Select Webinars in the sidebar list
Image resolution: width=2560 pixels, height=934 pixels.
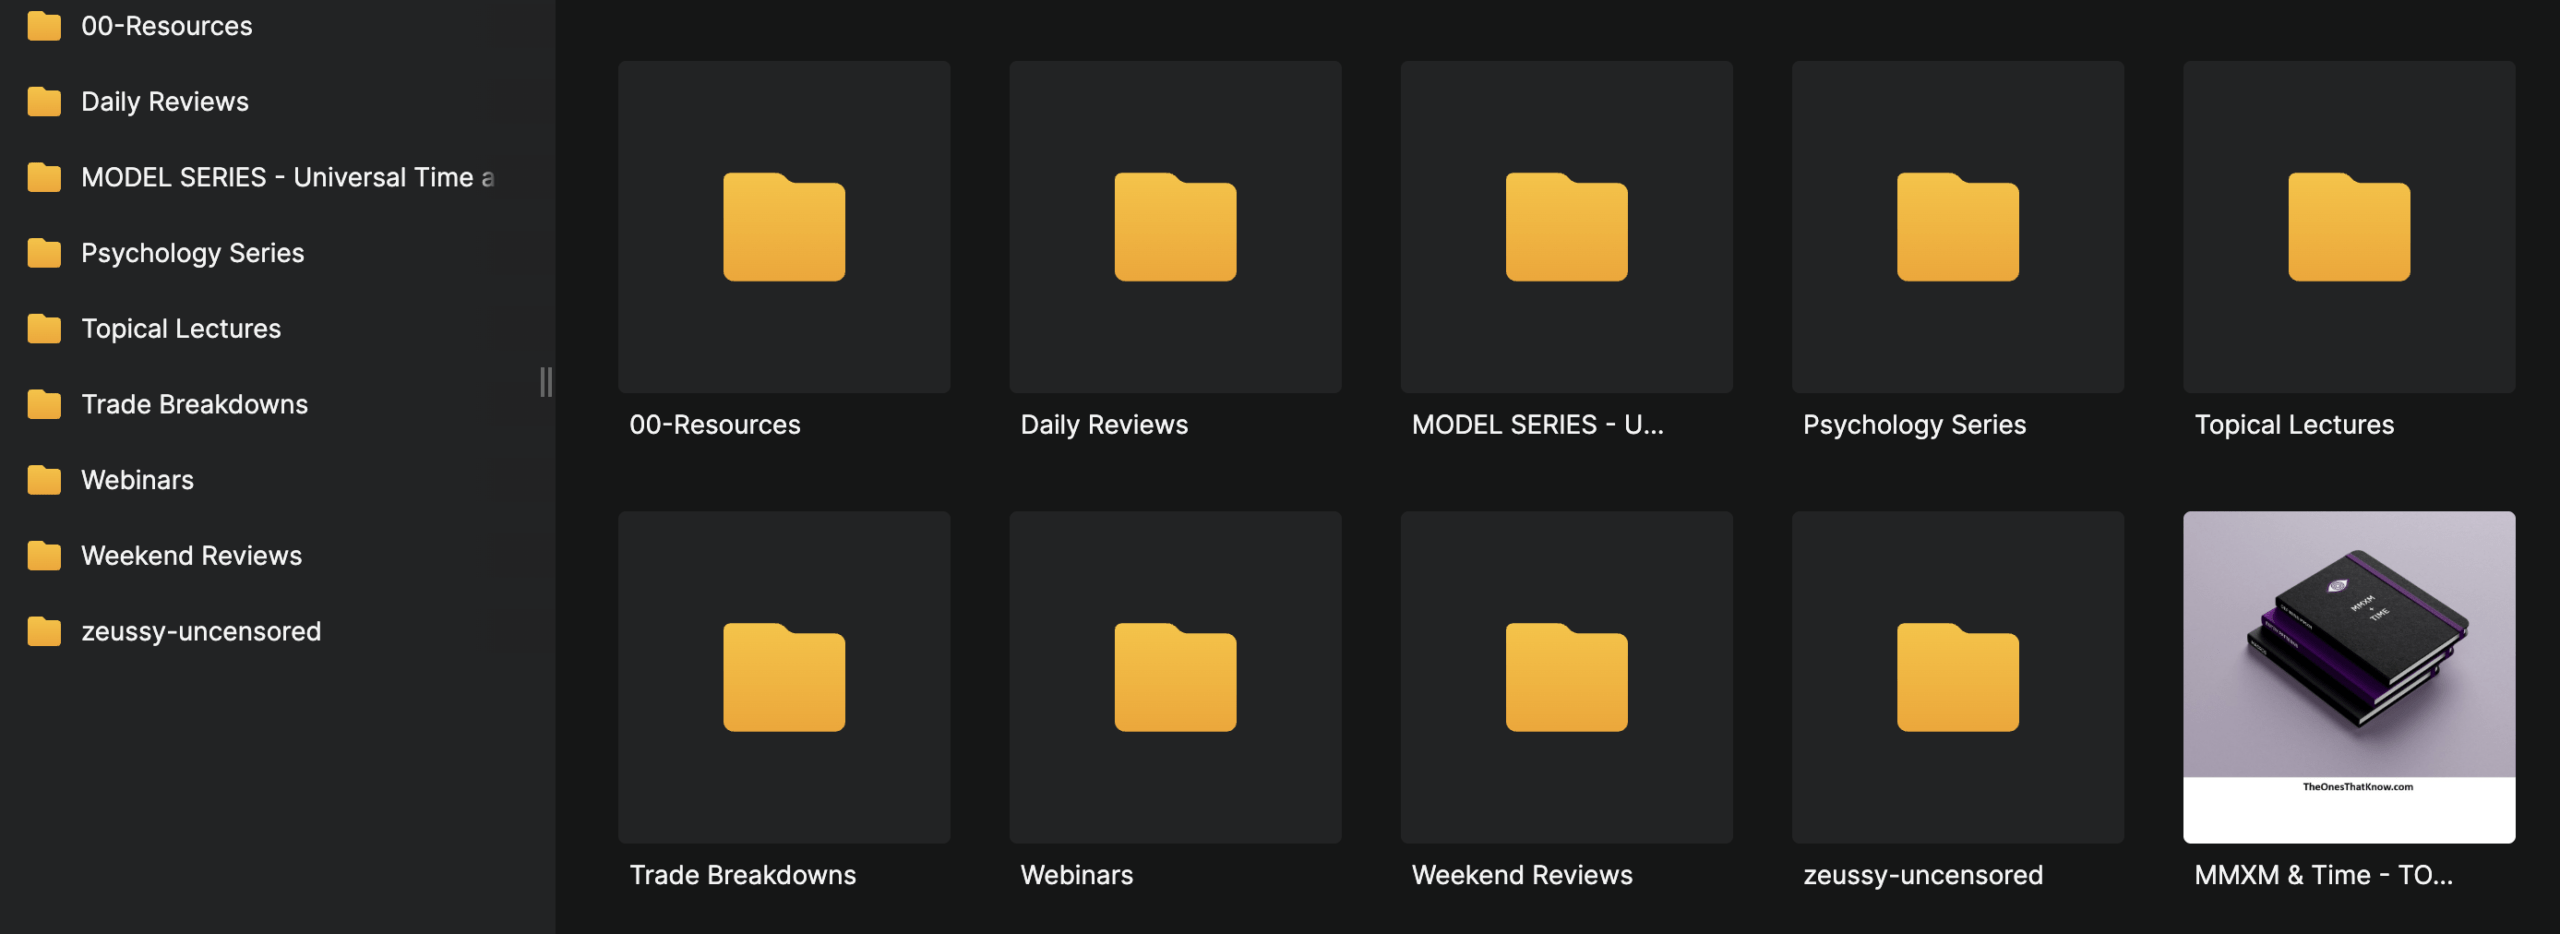137,480
